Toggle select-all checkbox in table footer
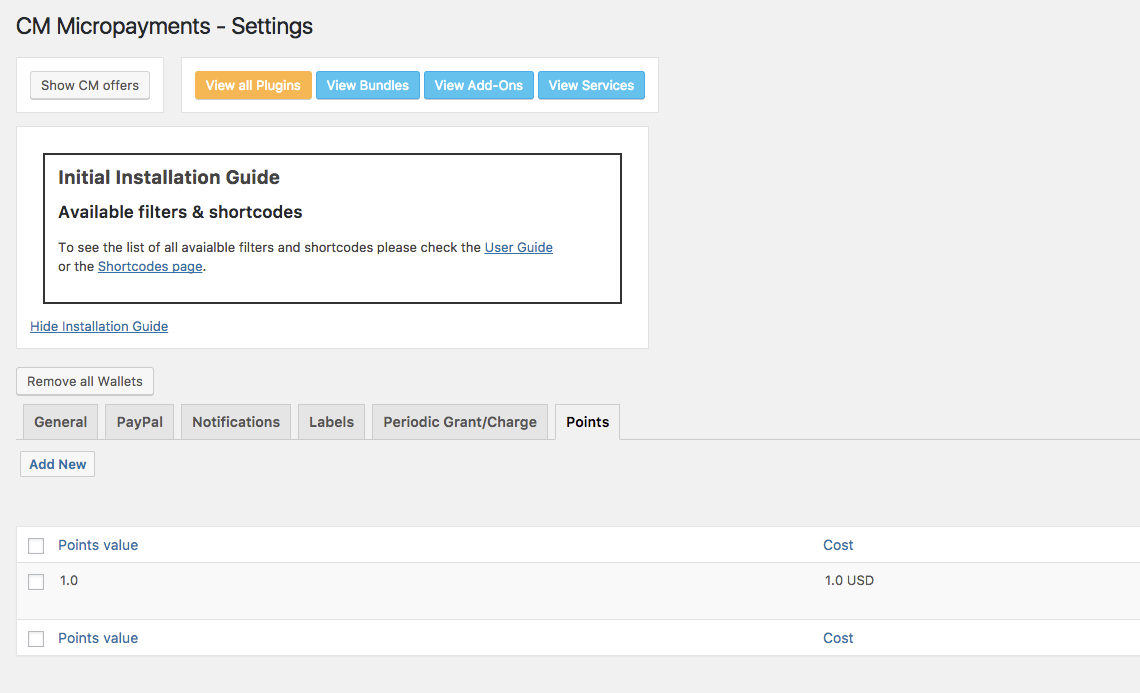 [x=36, y=639]
